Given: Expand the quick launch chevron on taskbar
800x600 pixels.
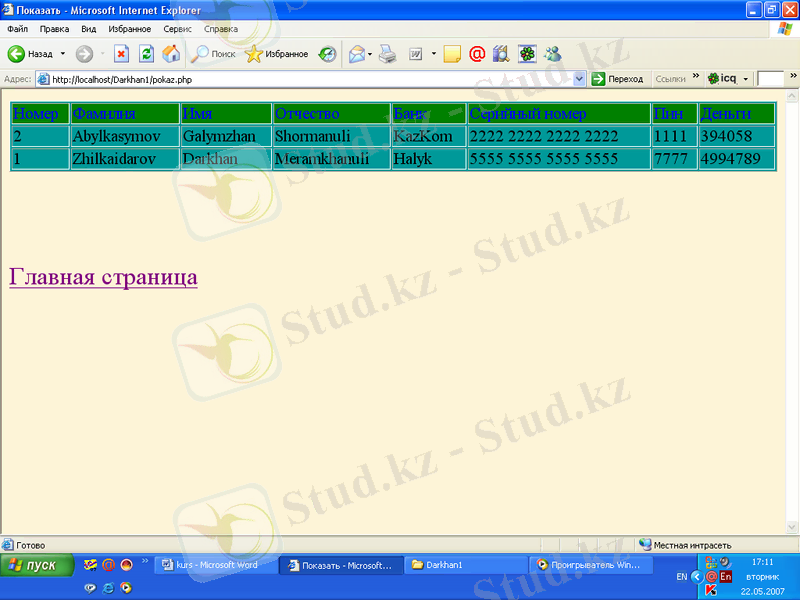Looking at the screenshot, I should point(145,561).
